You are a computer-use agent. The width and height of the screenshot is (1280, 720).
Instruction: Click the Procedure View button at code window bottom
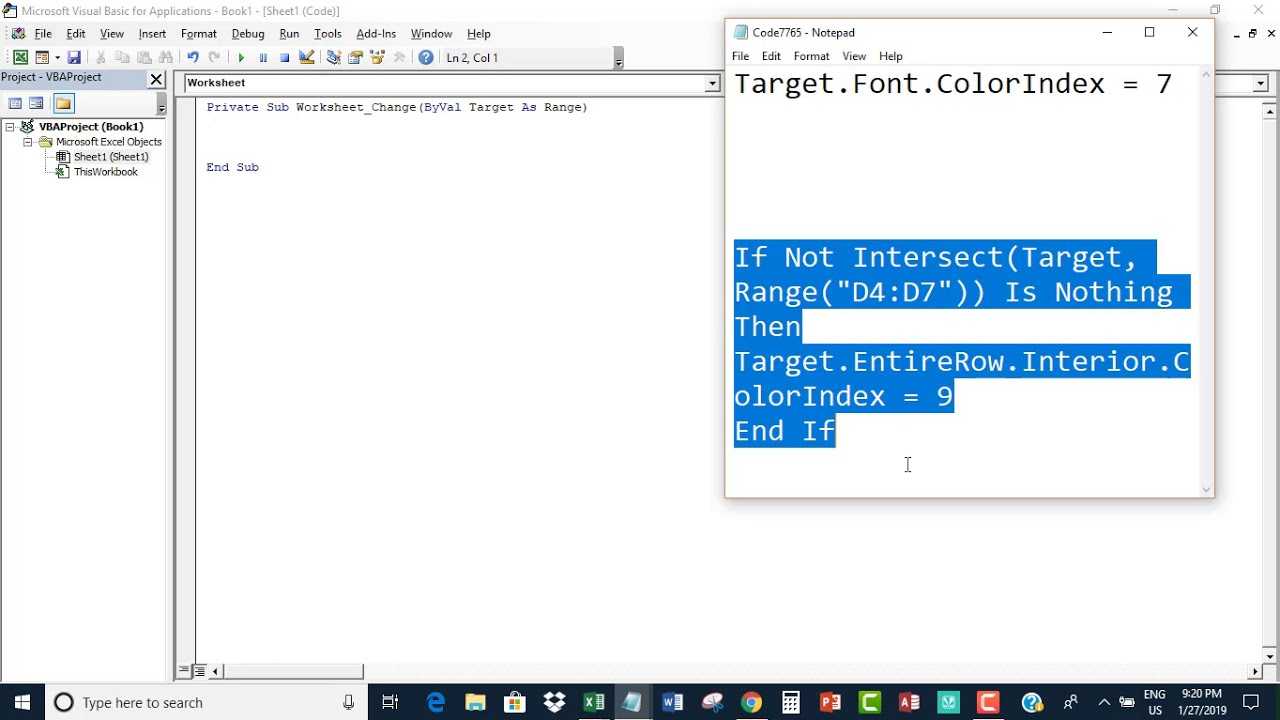pyautogui.click(x=184, y=671)
